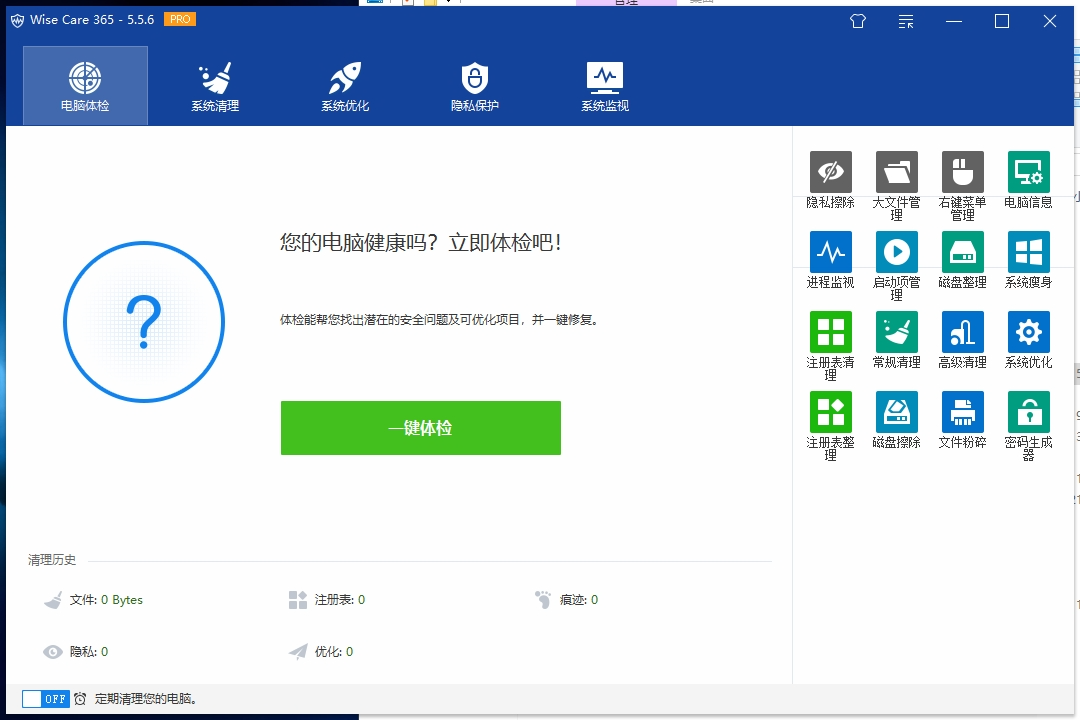Toggle the scheduled cleanup OFF switch
The height and width of the screenshot is (720, 1080).
tap(45, 699)
